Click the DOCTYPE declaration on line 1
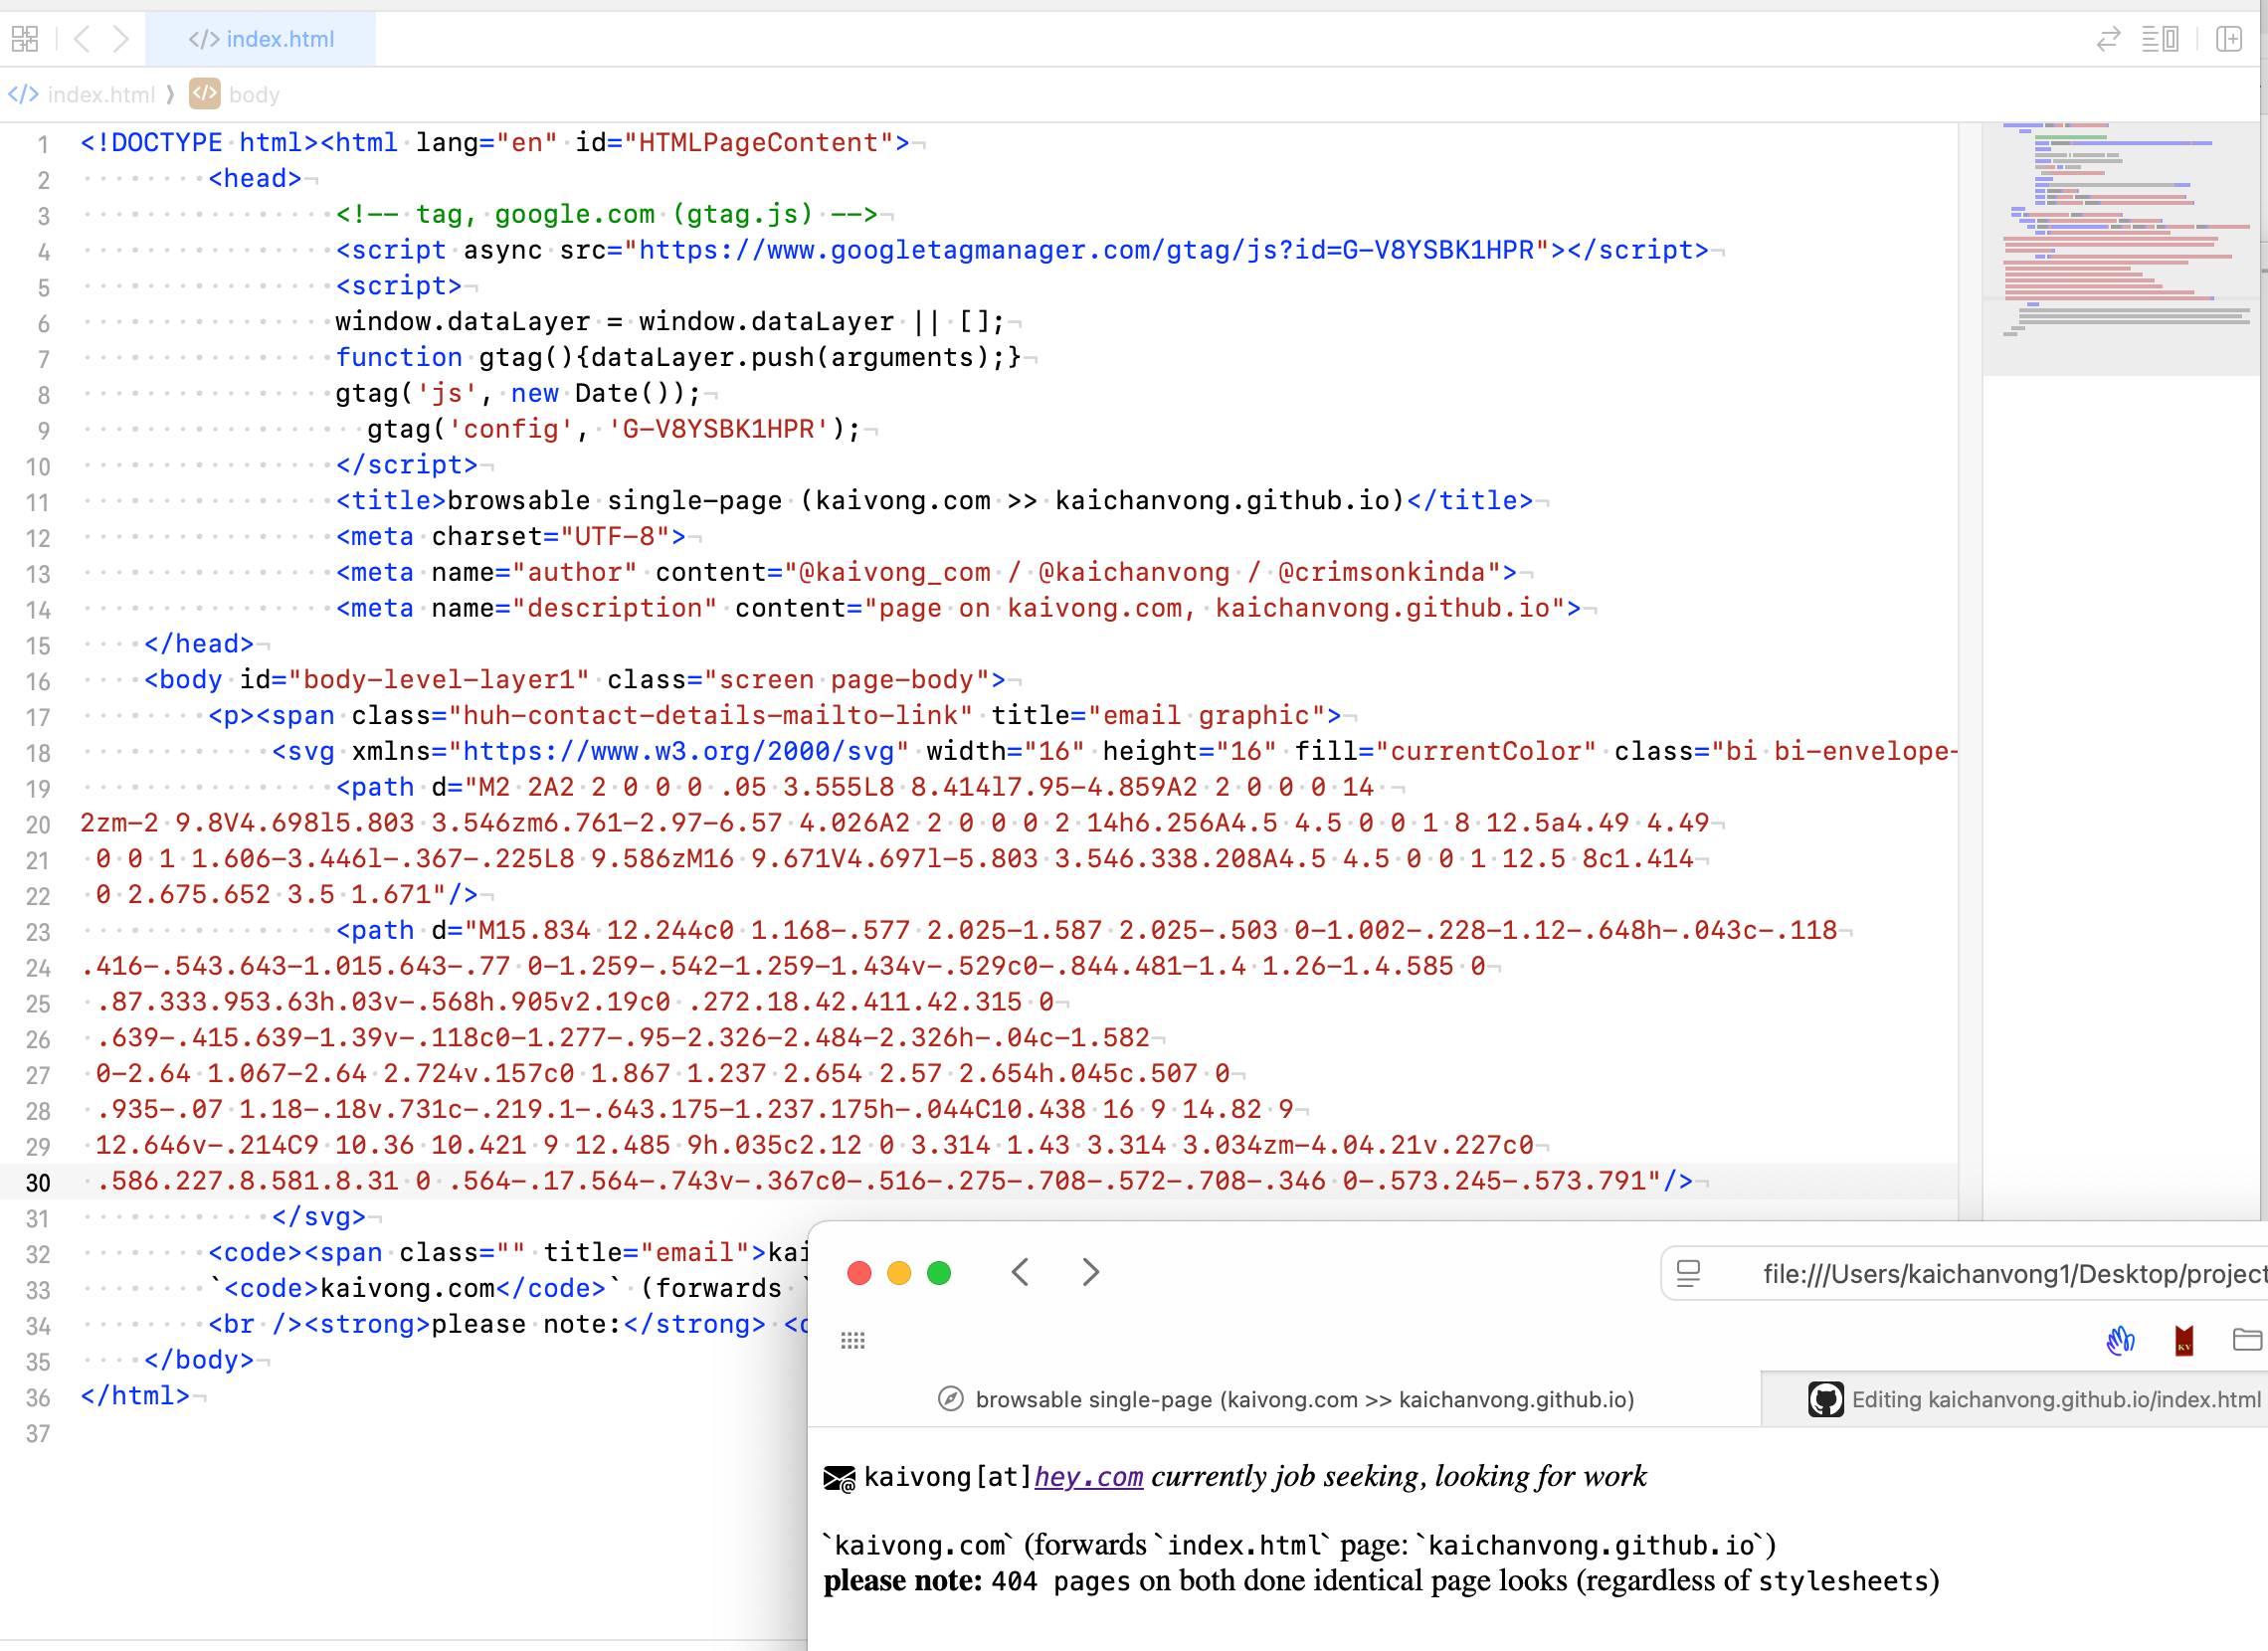This screenshot has width=2268, height=1651. coord(199,143)
